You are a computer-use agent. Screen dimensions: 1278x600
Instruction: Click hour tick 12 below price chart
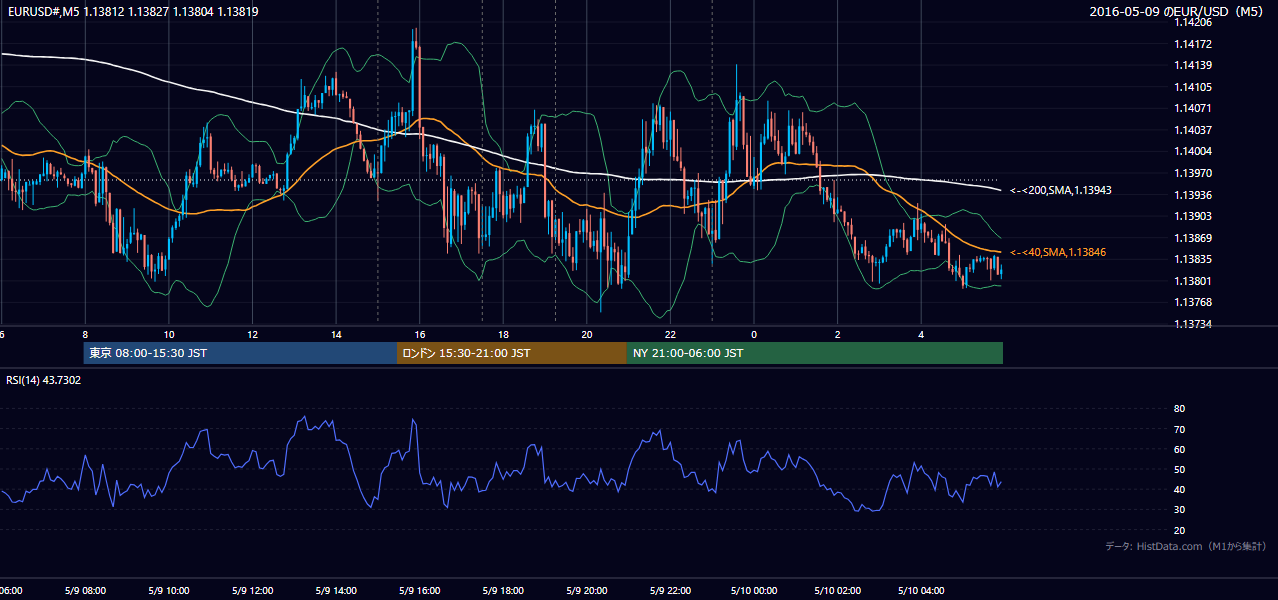[x=252, y=335]
